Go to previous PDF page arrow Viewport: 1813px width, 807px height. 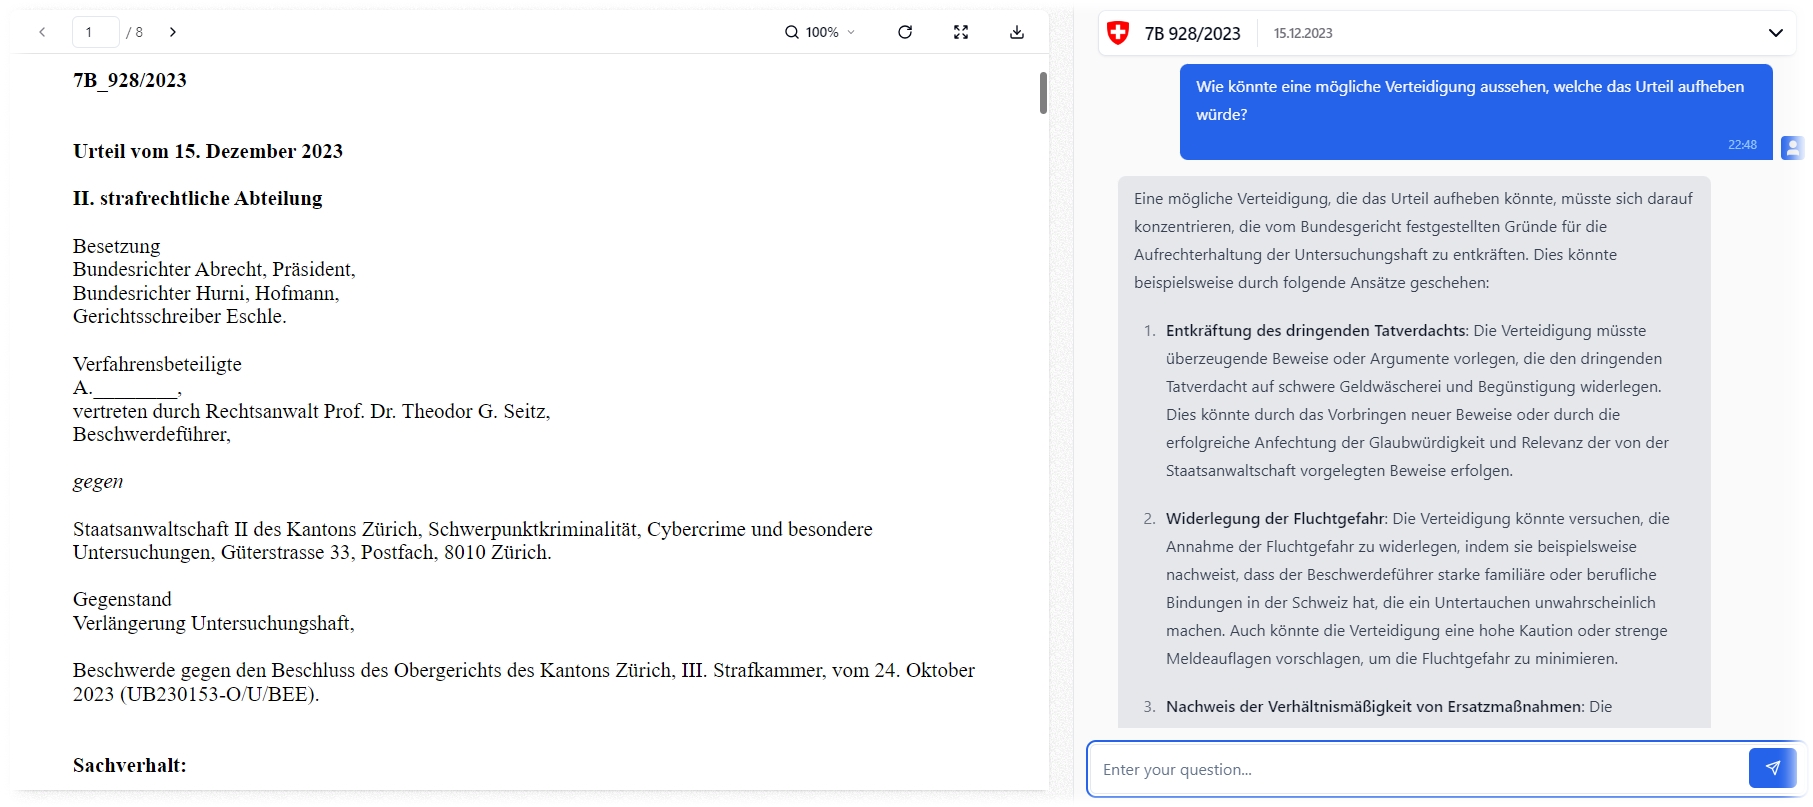42,32
